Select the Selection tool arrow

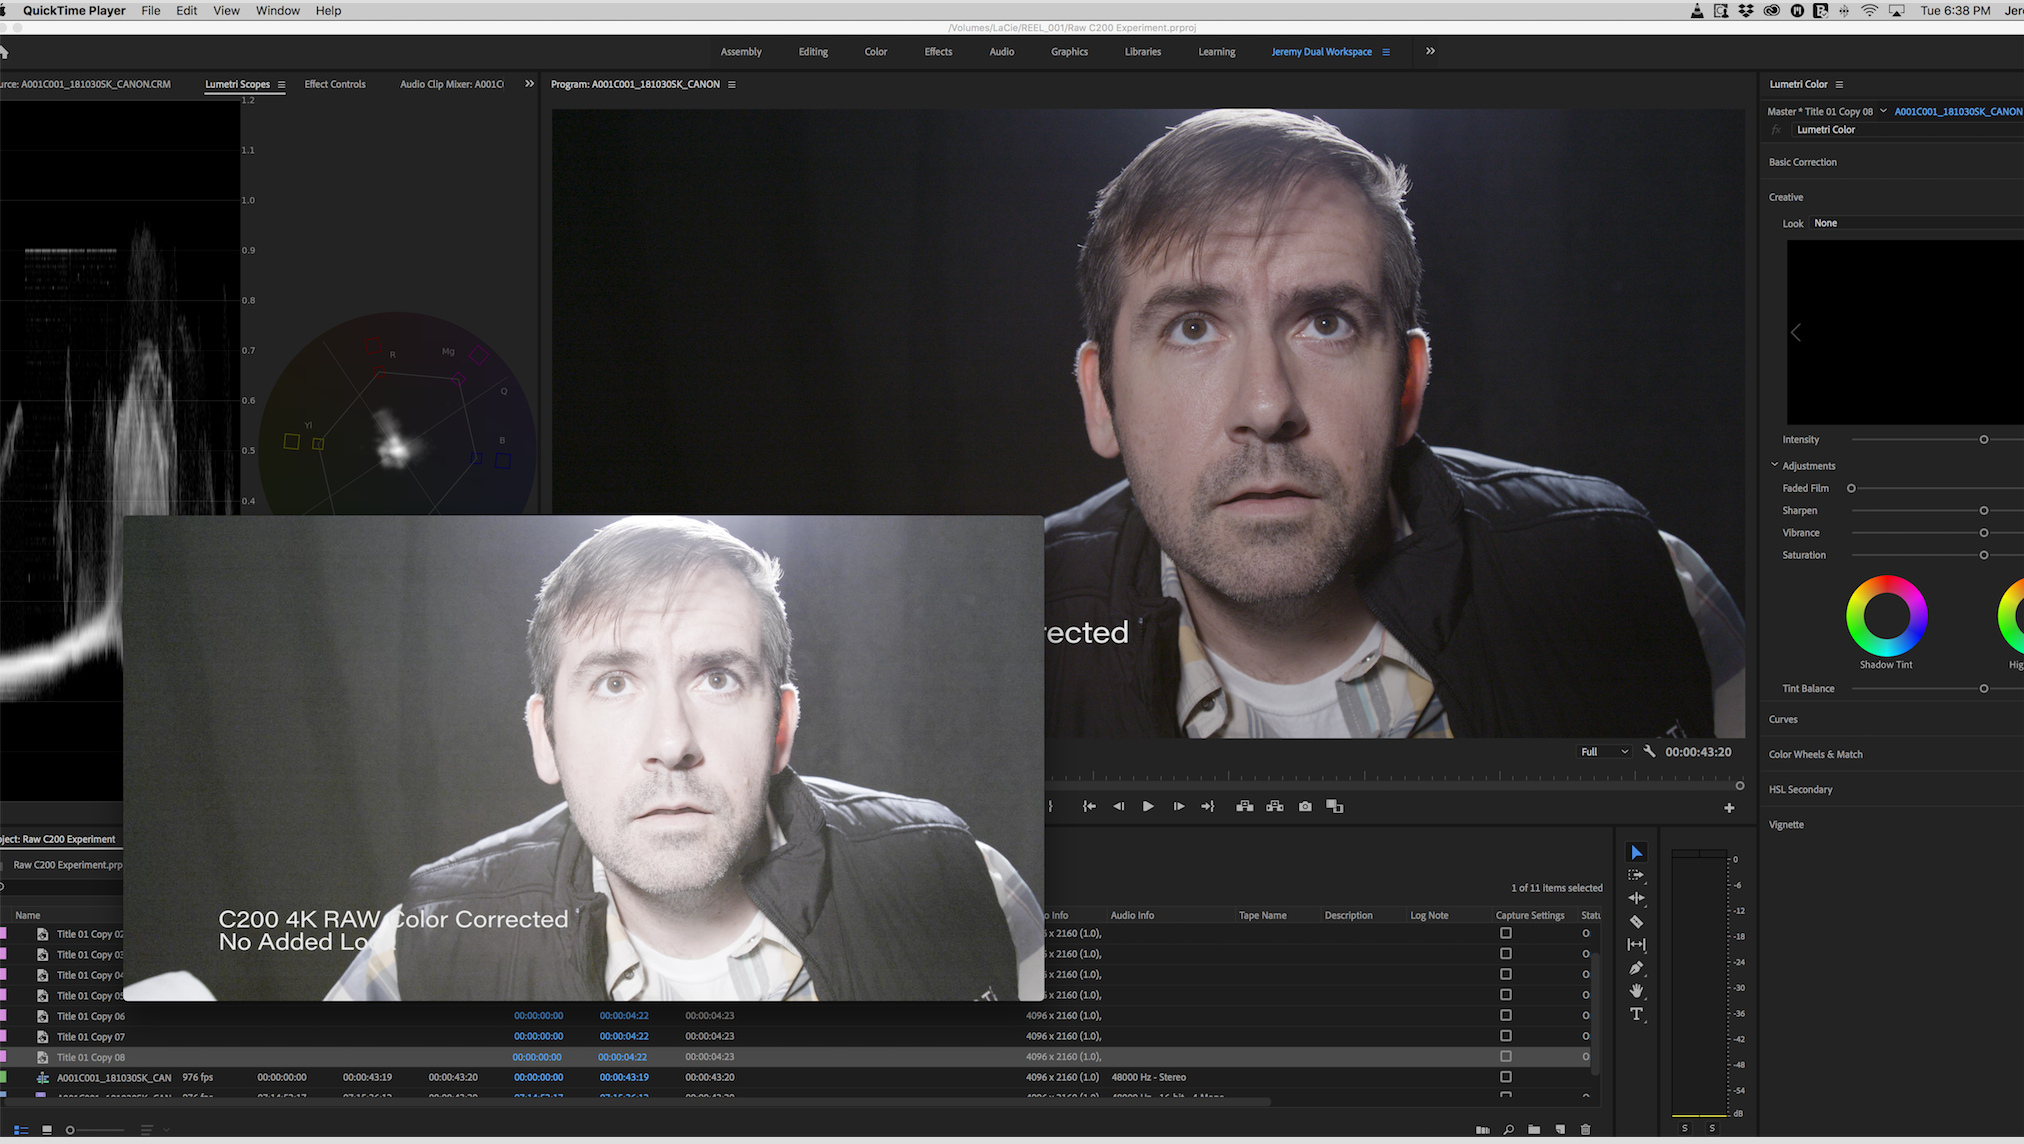tap(1636, 853)
